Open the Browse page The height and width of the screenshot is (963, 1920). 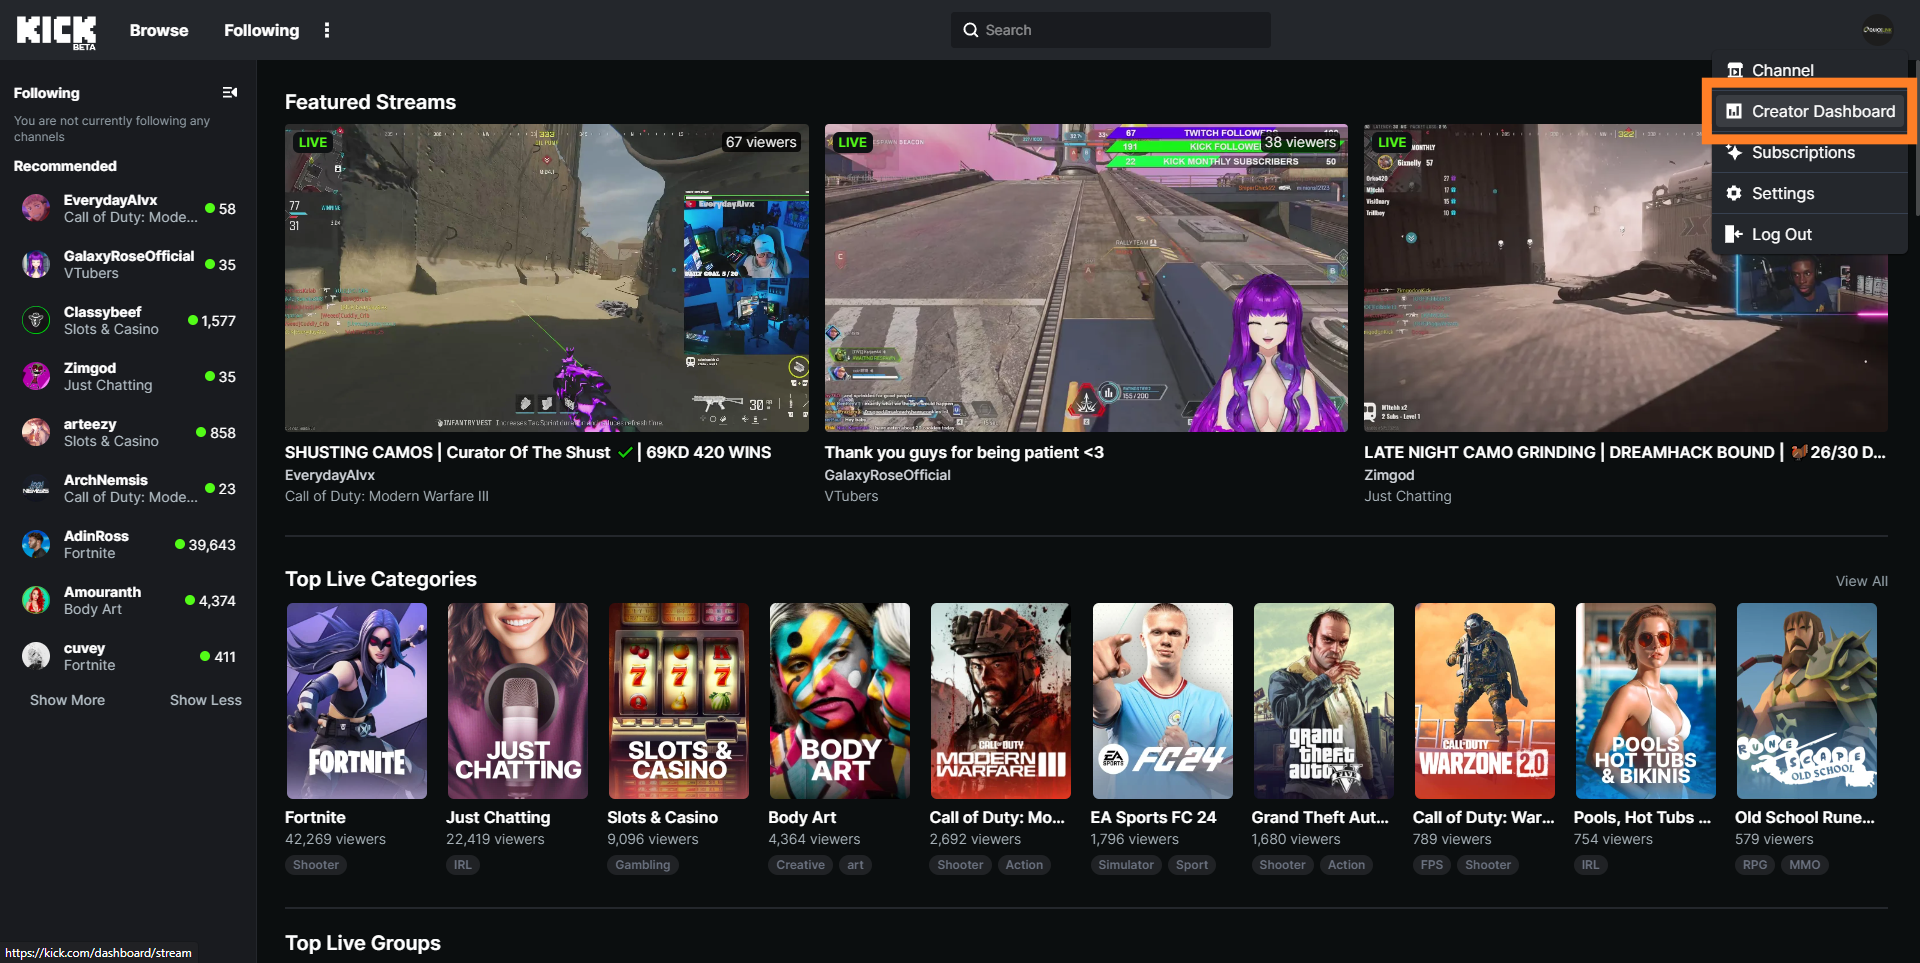coord(159,31)
